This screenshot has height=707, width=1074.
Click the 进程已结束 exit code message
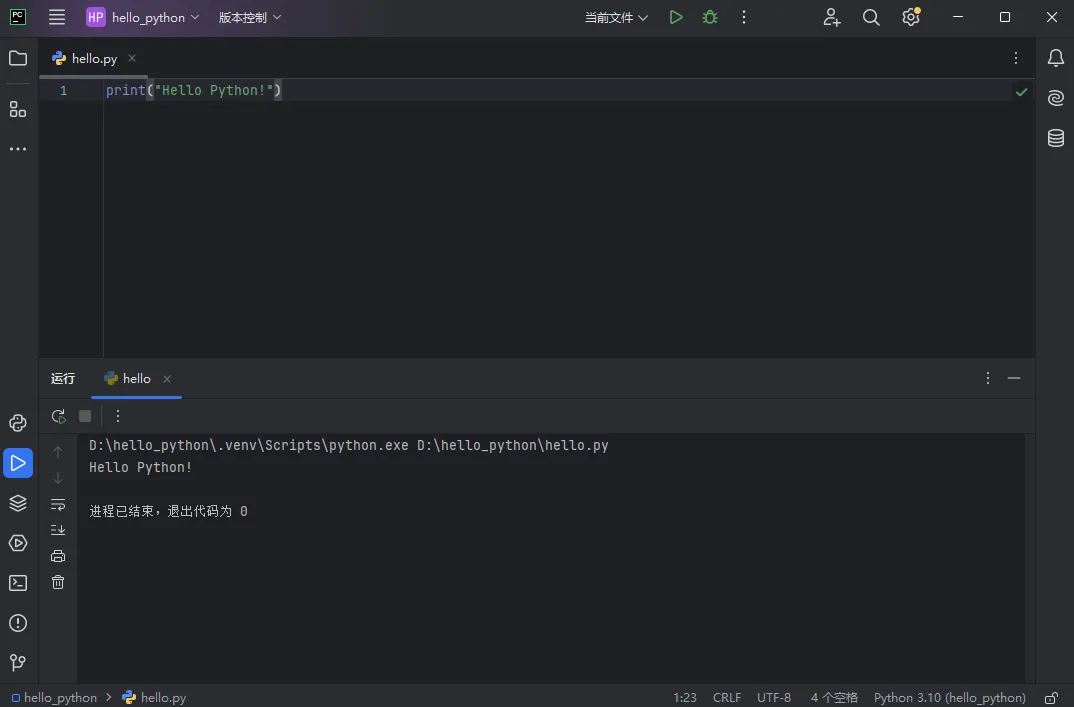click(x=168, y=511)
